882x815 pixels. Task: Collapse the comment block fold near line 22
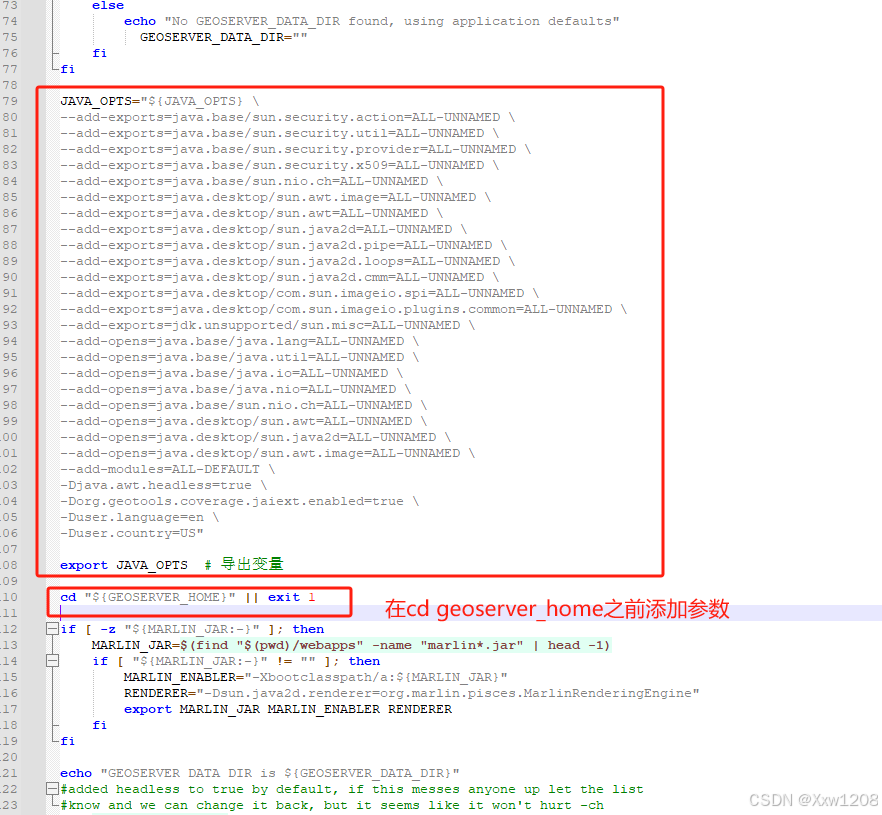52,789
